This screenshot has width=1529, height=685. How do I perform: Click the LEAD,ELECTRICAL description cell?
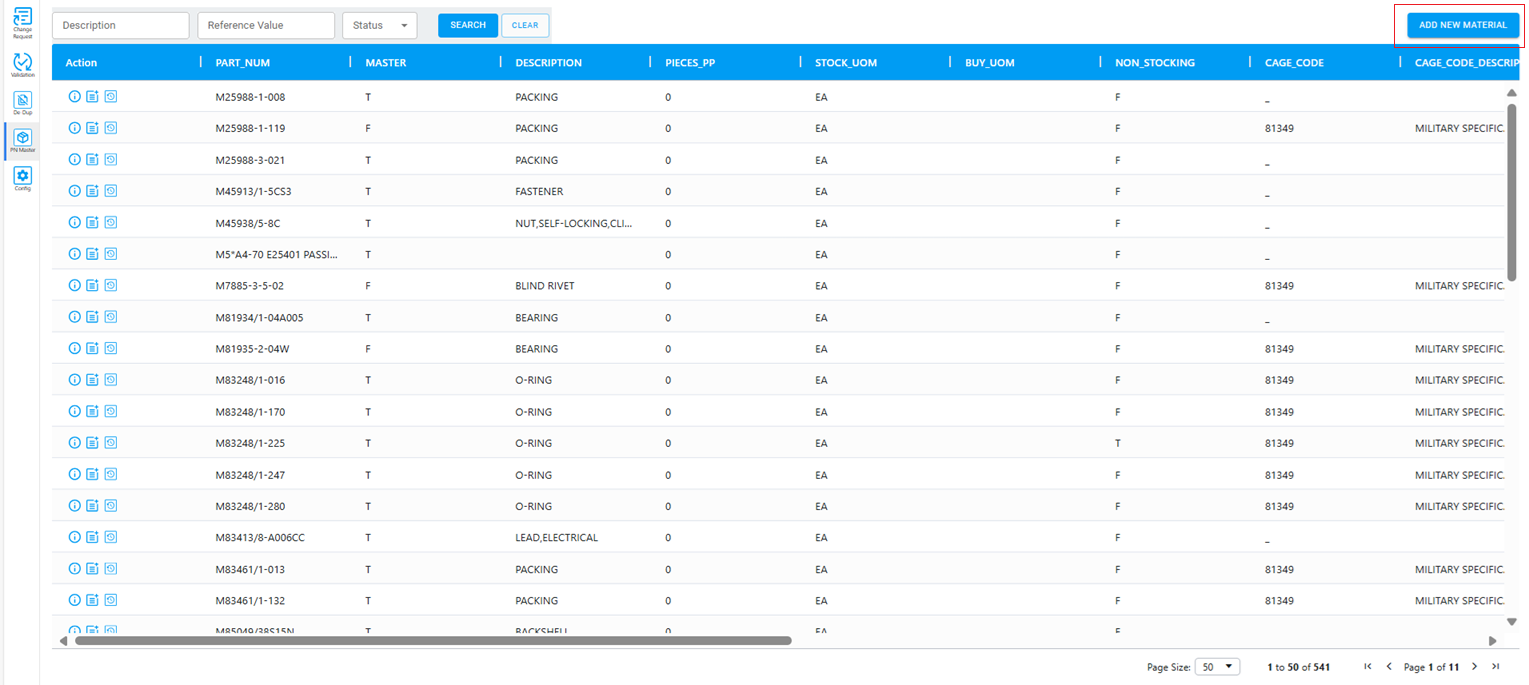coord(557,538)
